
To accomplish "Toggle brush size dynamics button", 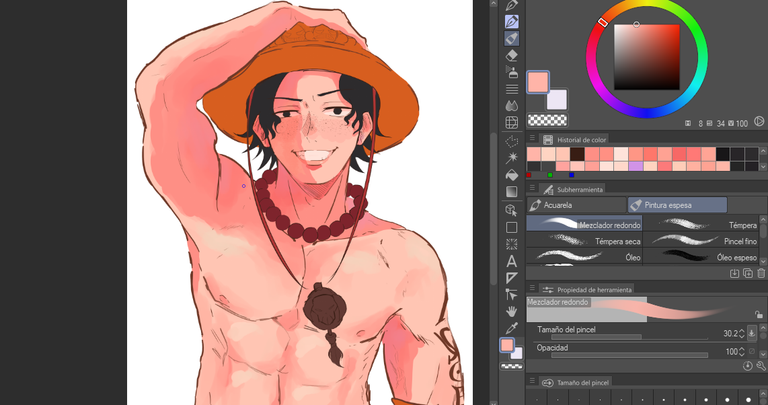I will (x=752, y=333).
